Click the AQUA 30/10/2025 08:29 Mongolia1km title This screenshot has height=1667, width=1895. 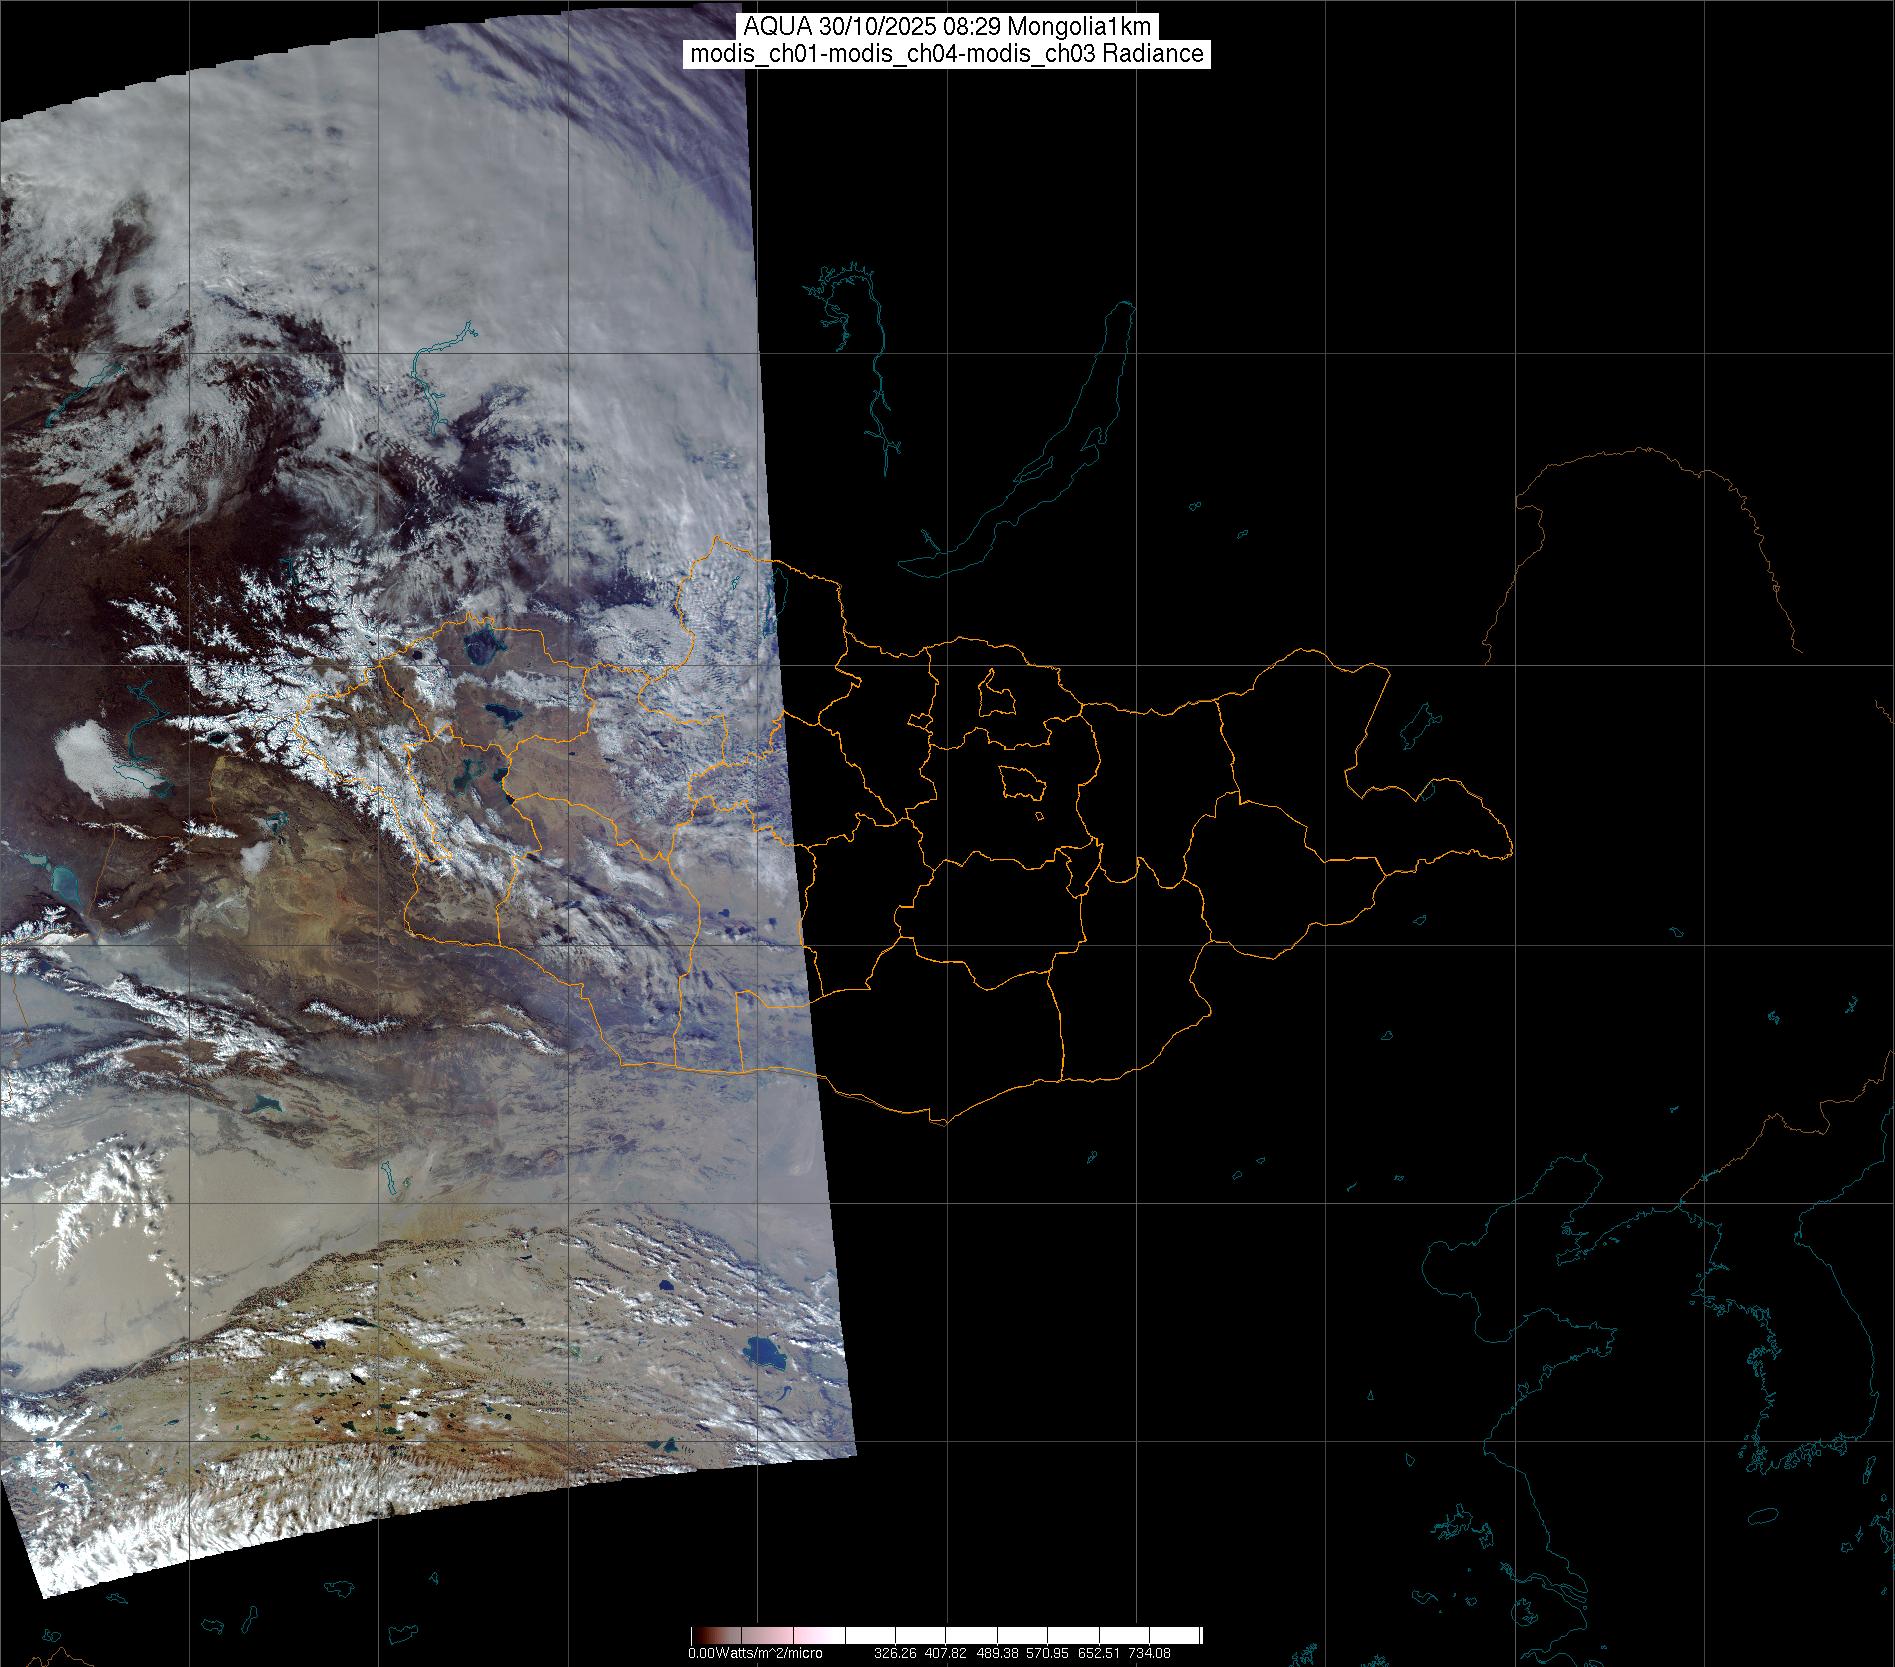[947, 27]
